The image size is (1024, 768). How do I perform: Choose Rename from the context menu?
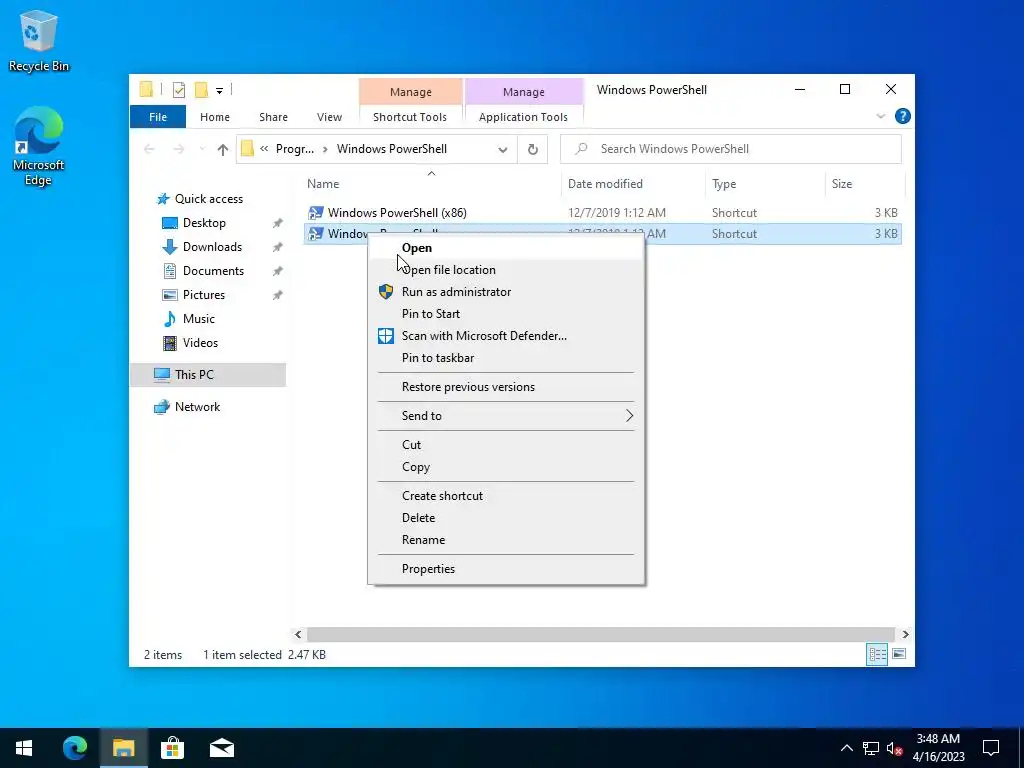pos(506,540)
